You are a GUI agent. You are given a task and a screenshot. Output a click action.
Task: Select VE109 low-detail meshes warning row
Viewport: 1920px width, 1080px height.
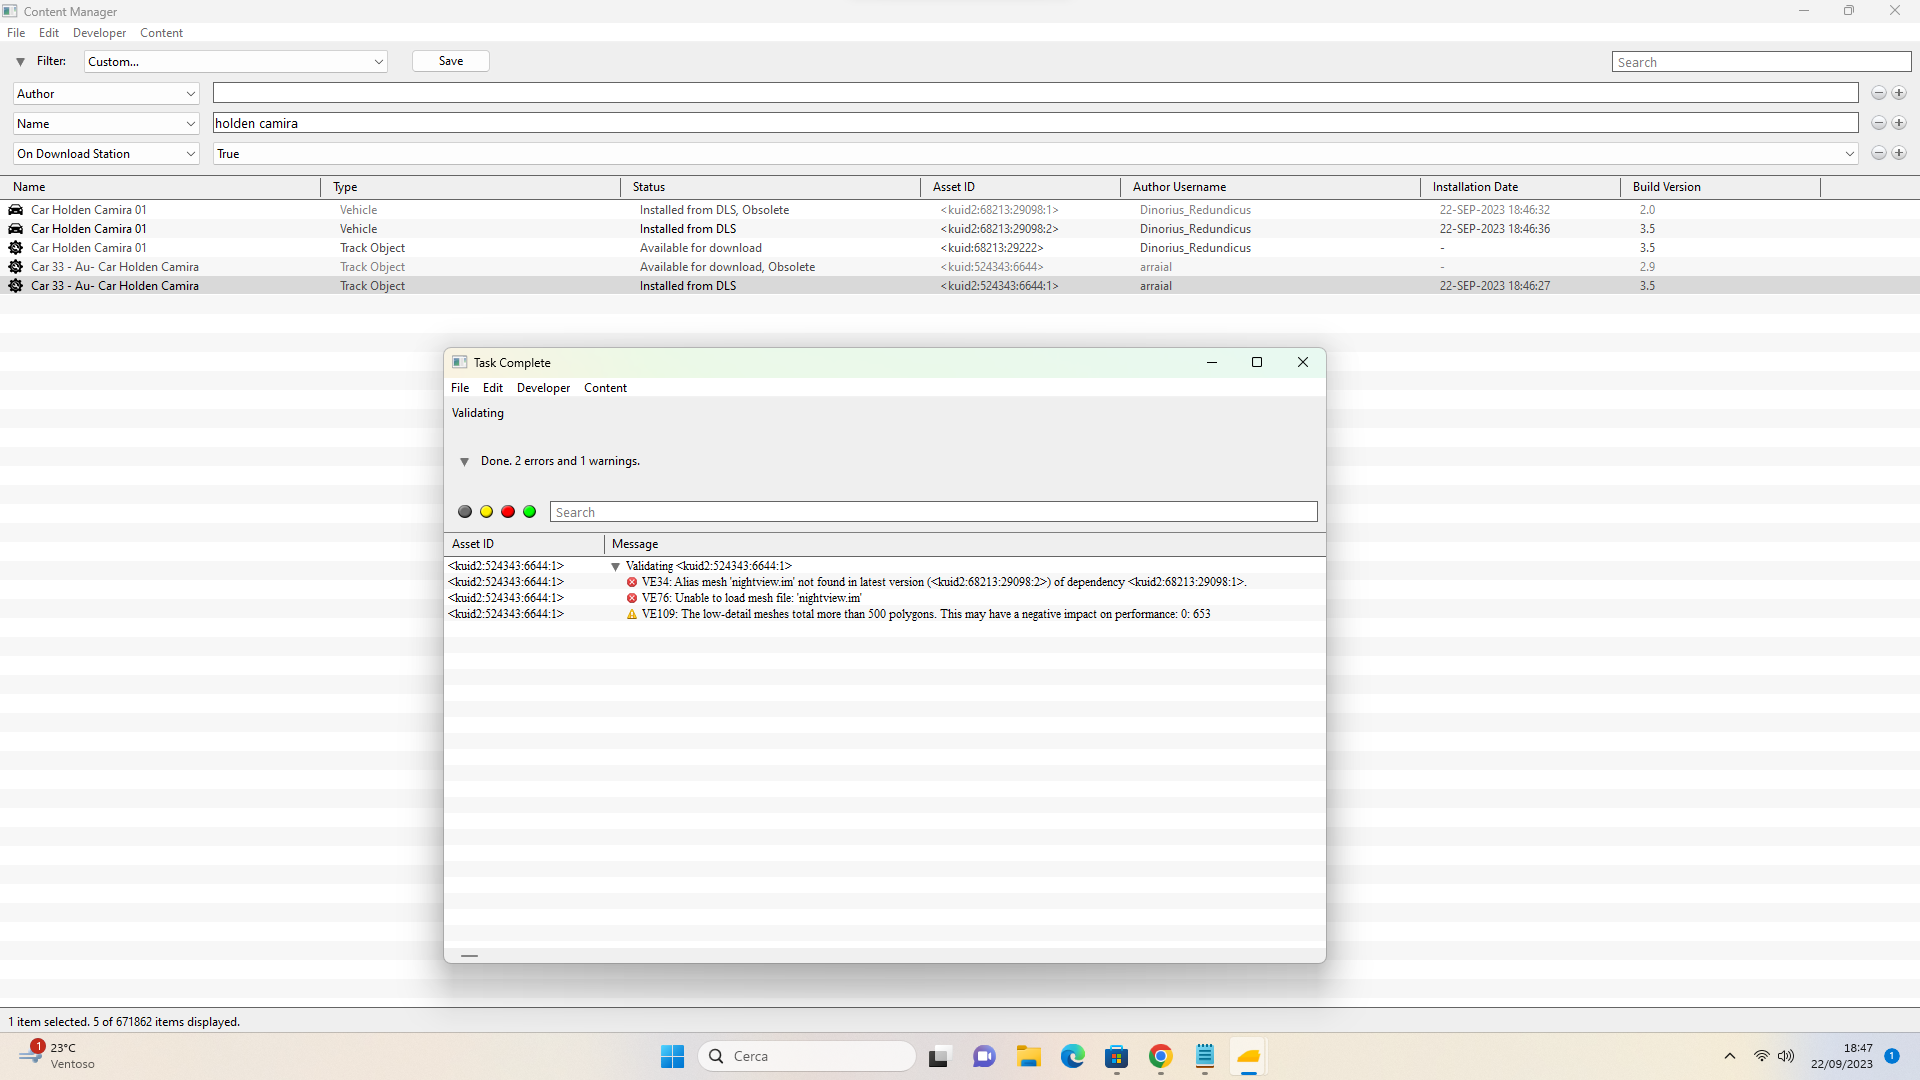(885, 614)
